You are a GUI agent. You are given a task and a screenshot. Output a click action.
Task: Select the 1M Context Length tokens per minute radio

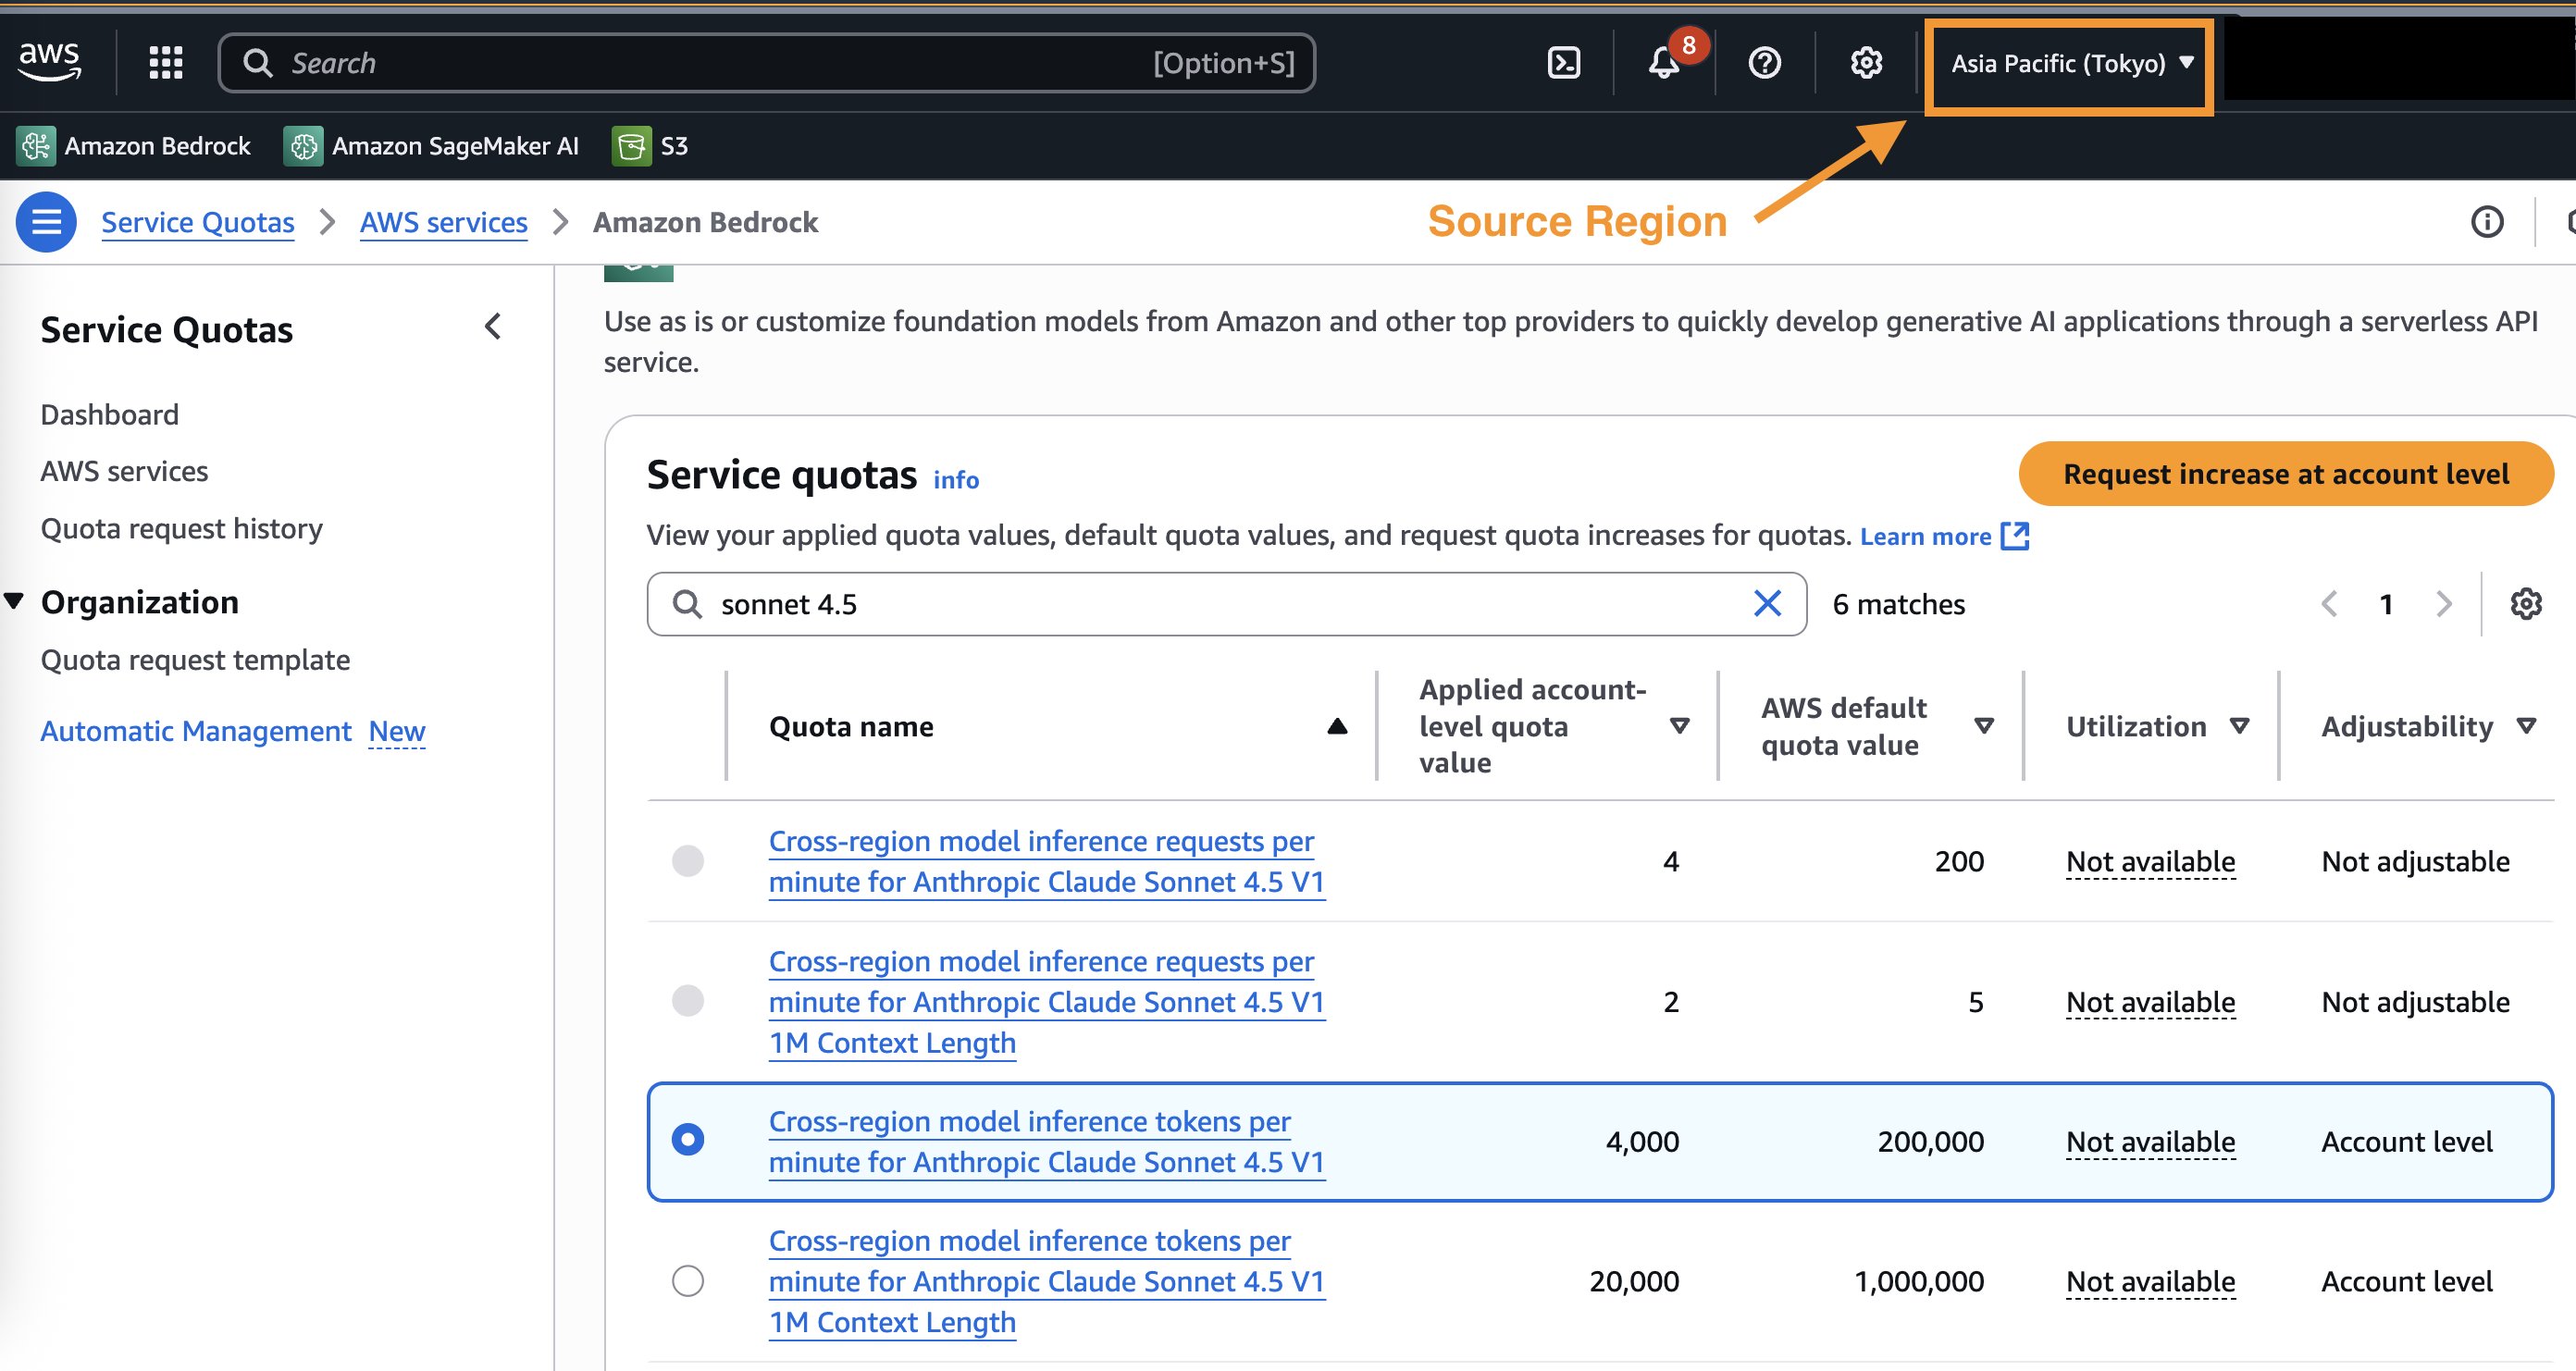click(x=689, y=1281)
